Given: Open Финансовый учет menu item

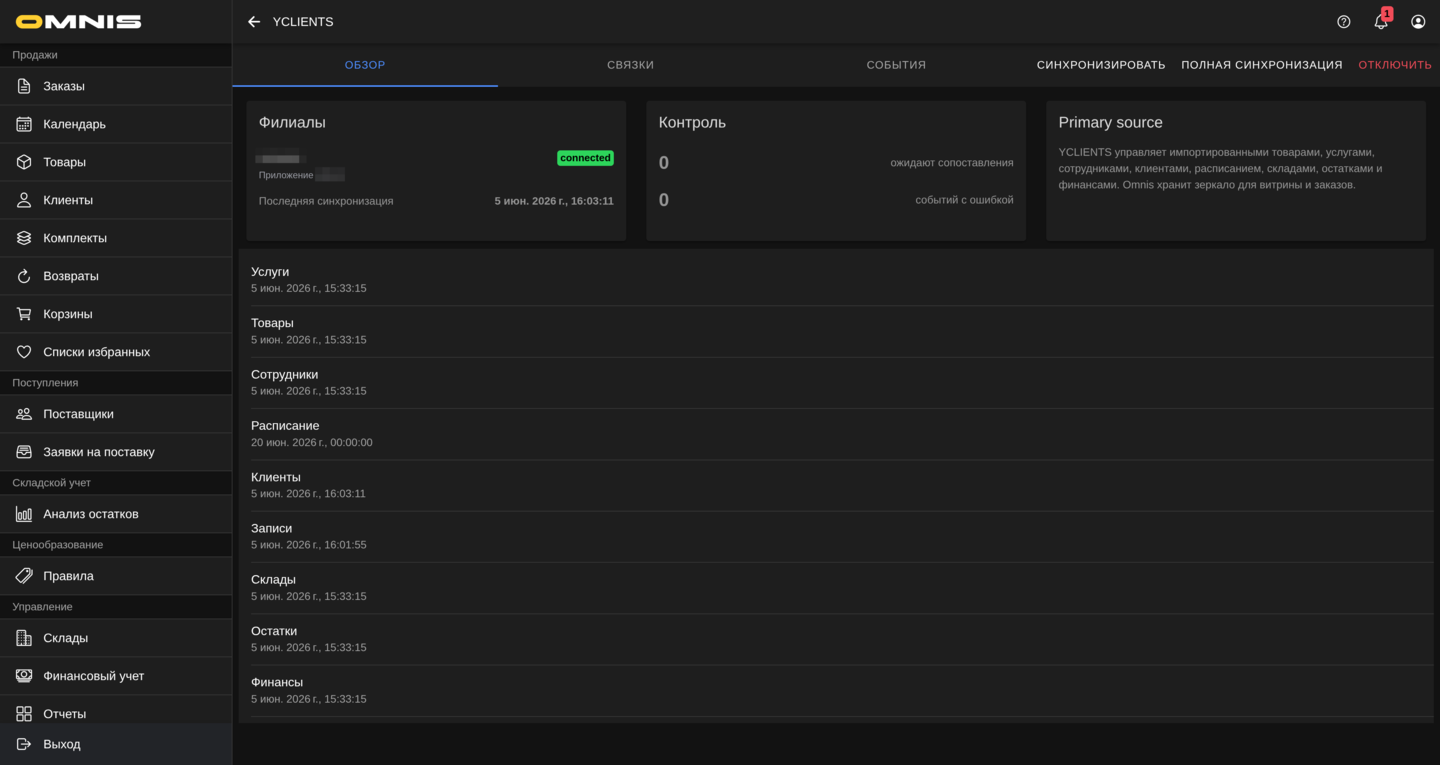Looking at the screenshot, I should coord(116,676).
